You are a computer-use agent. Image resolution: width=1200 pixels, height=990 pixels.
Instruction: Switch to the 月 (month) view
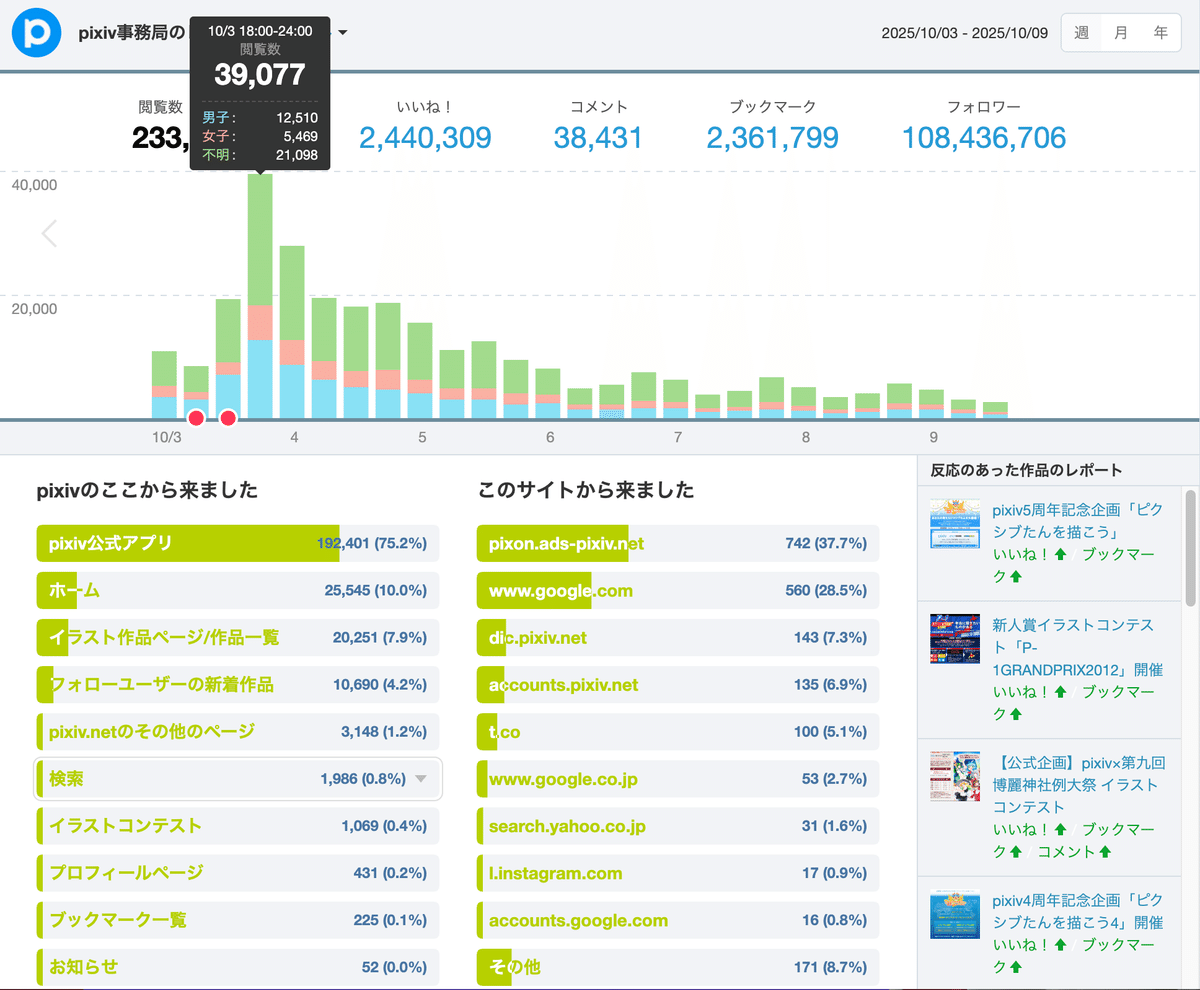point(1121,33)
